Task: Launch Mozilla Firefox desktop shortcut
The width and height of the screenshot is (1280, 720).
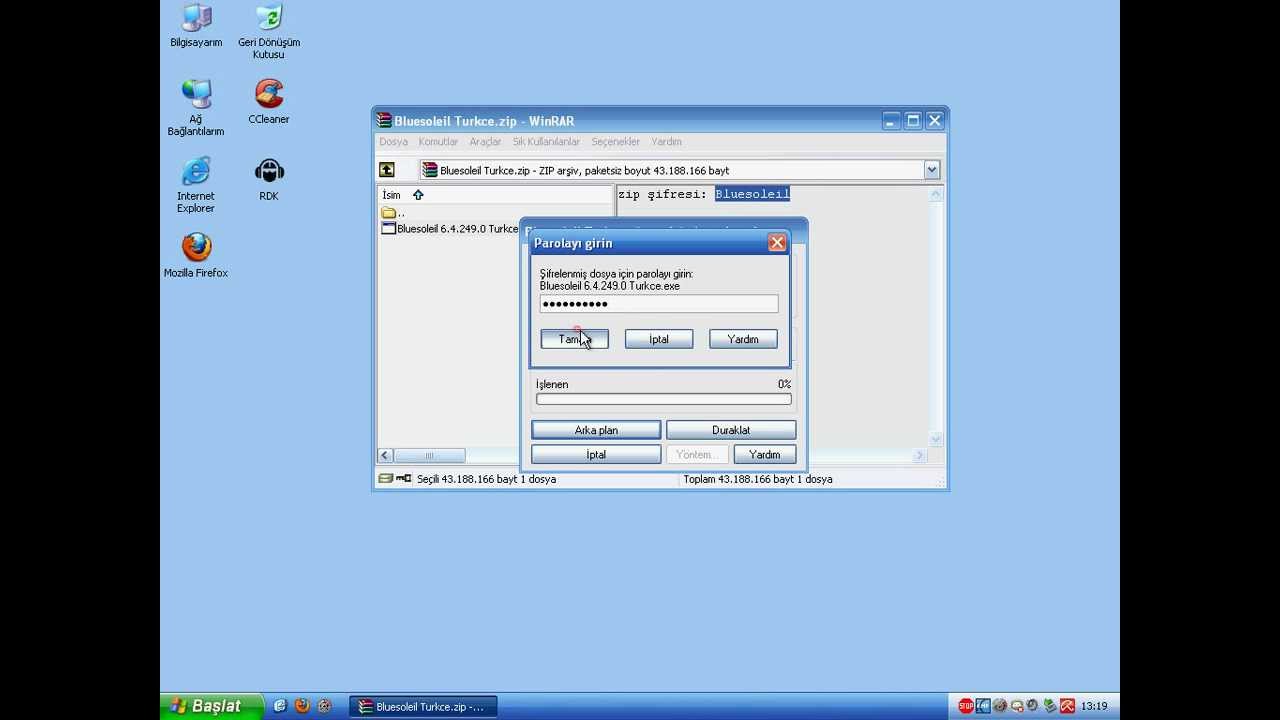Action: pyautogui.click(x=196, y=256)
